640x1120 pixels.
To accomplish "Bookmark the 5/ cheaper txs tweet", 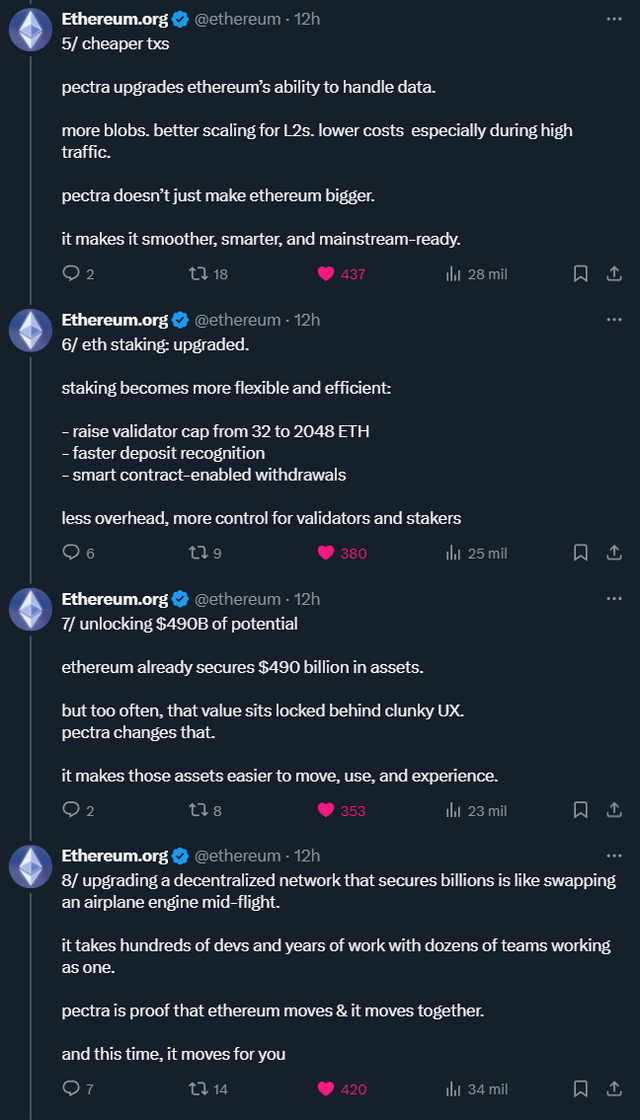I will tap(581, 274).
